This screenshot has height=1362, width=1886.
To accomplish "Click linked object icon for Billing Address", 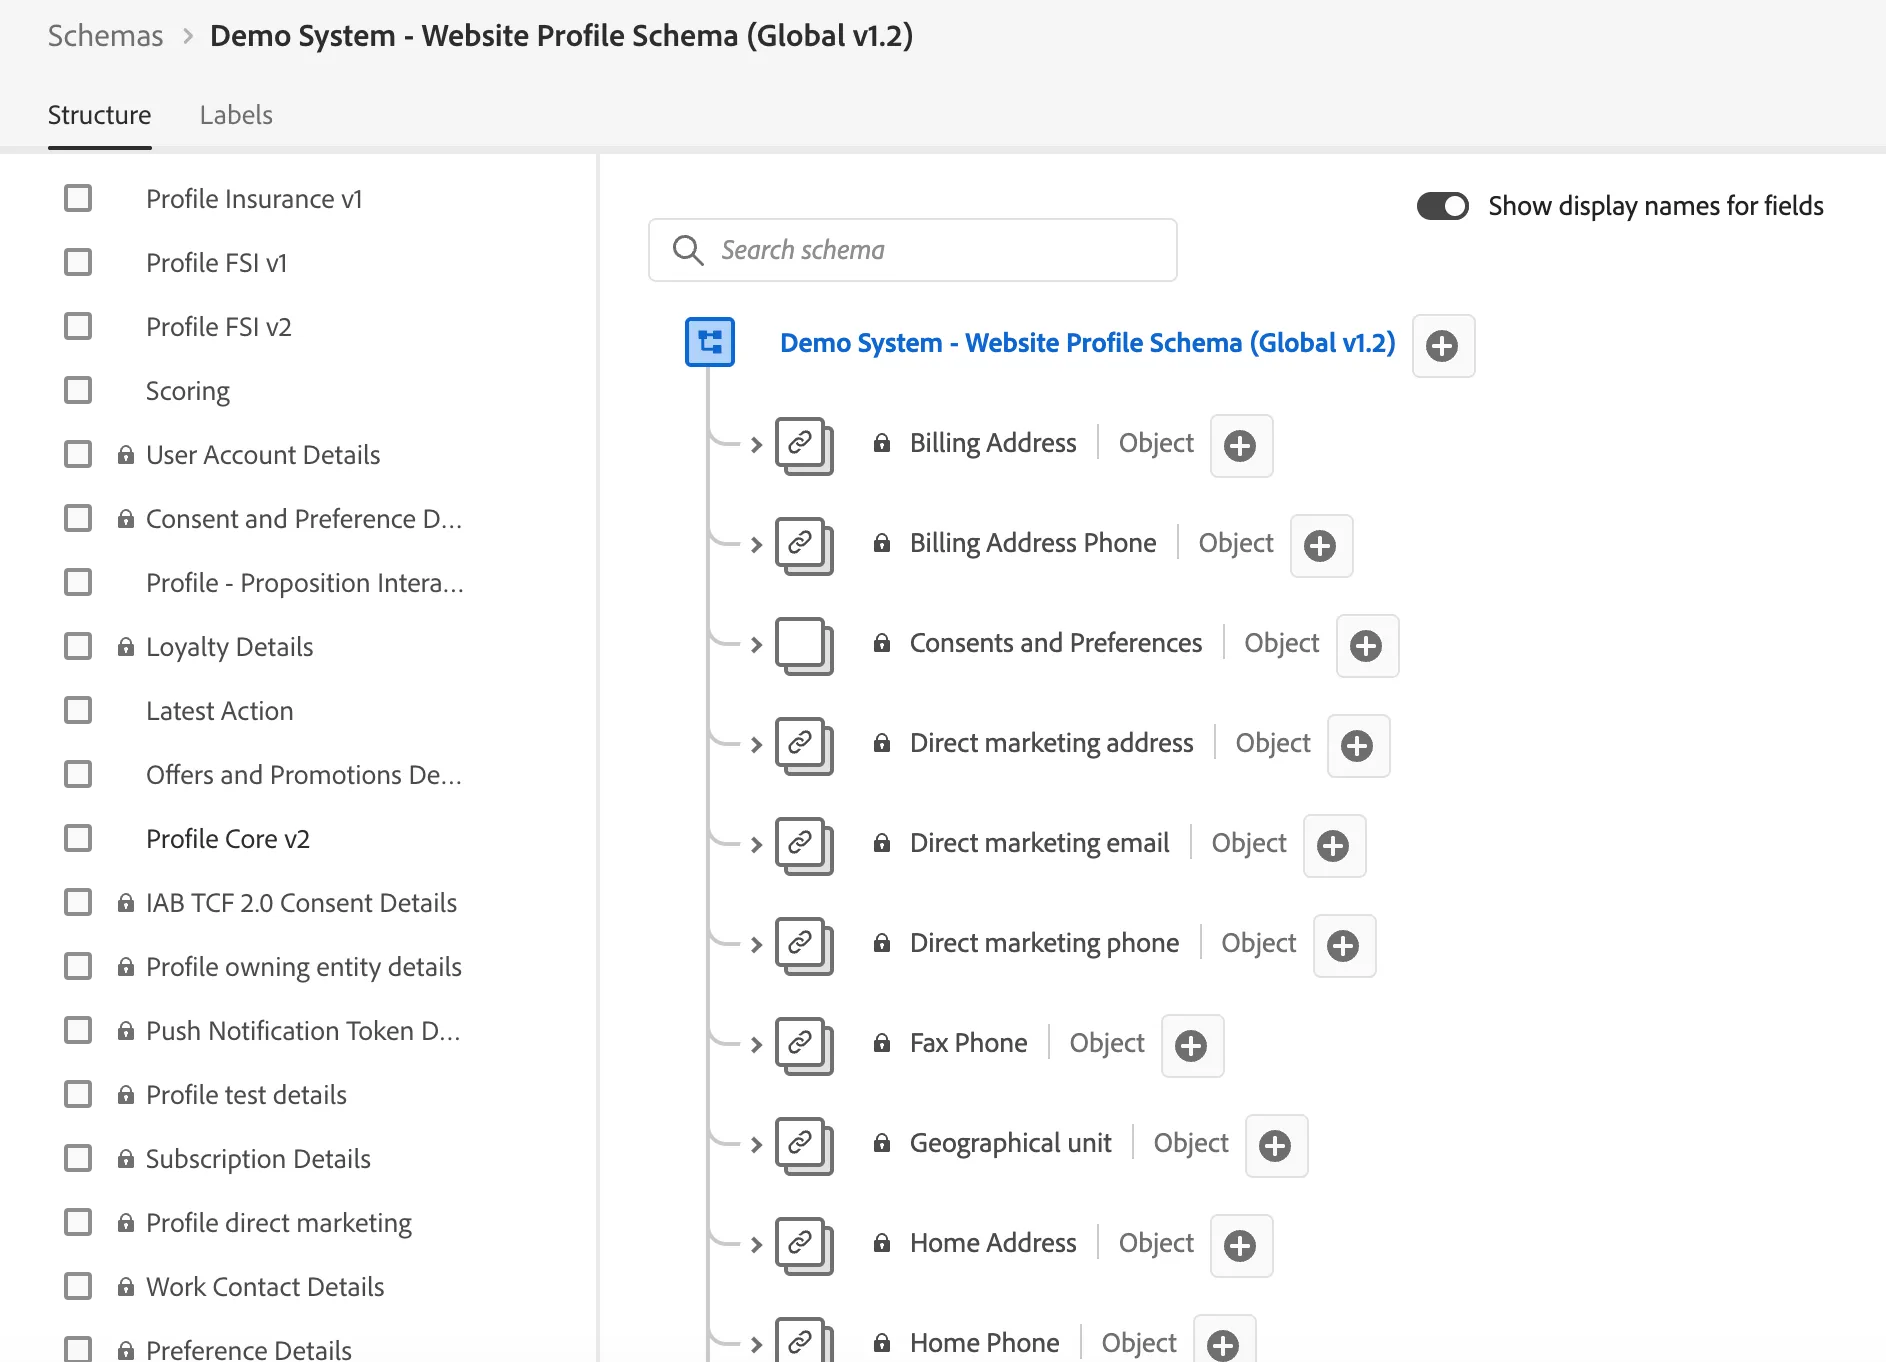I will pyautogui.click(x=804, y=446).
